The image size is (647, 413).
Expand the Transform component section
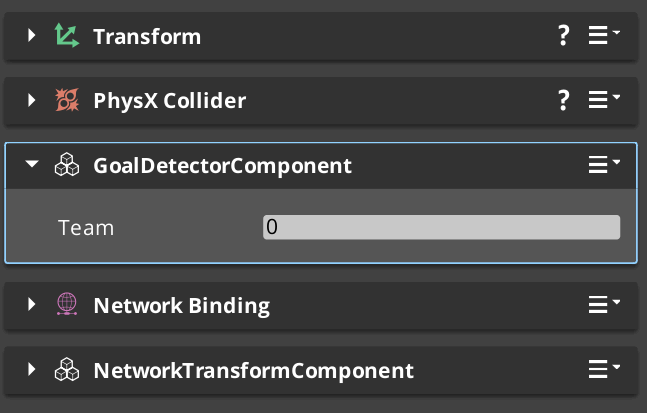31,35
